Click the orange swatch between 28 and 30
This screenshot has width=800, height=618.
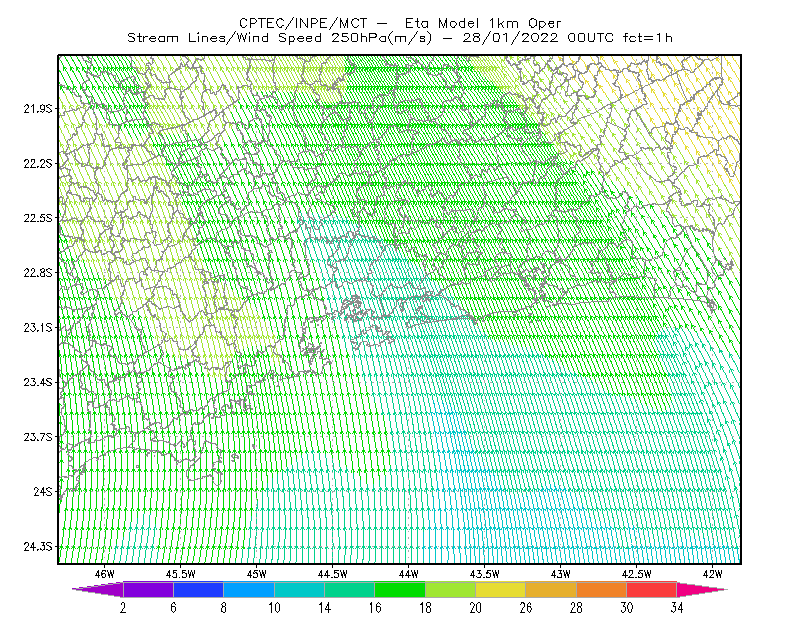[602, 589]
